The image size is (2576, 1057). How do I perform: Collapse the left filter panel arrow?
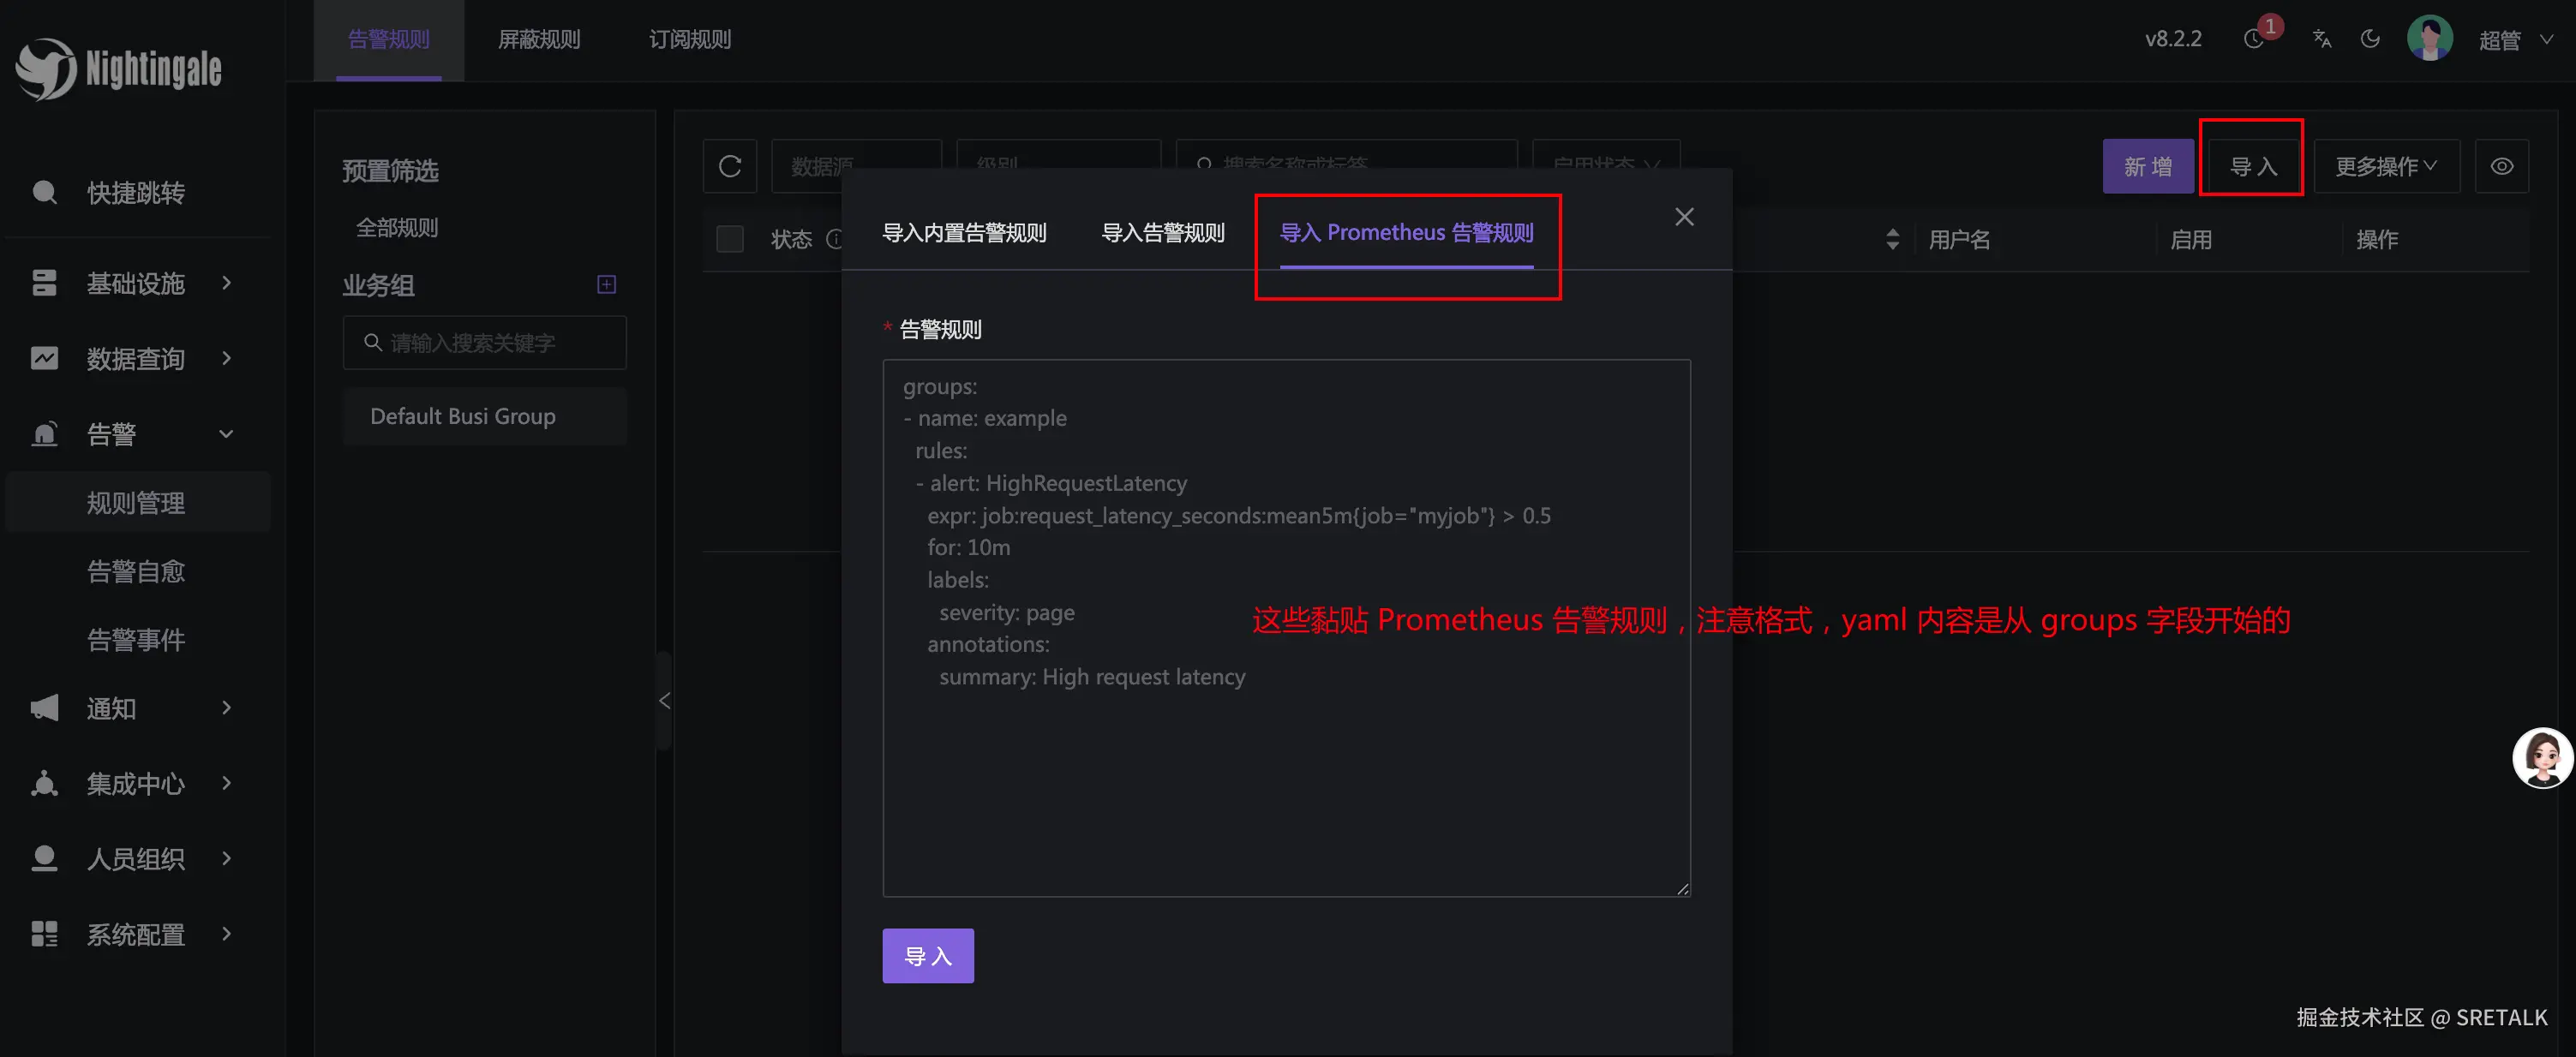[x=665, y=701]
